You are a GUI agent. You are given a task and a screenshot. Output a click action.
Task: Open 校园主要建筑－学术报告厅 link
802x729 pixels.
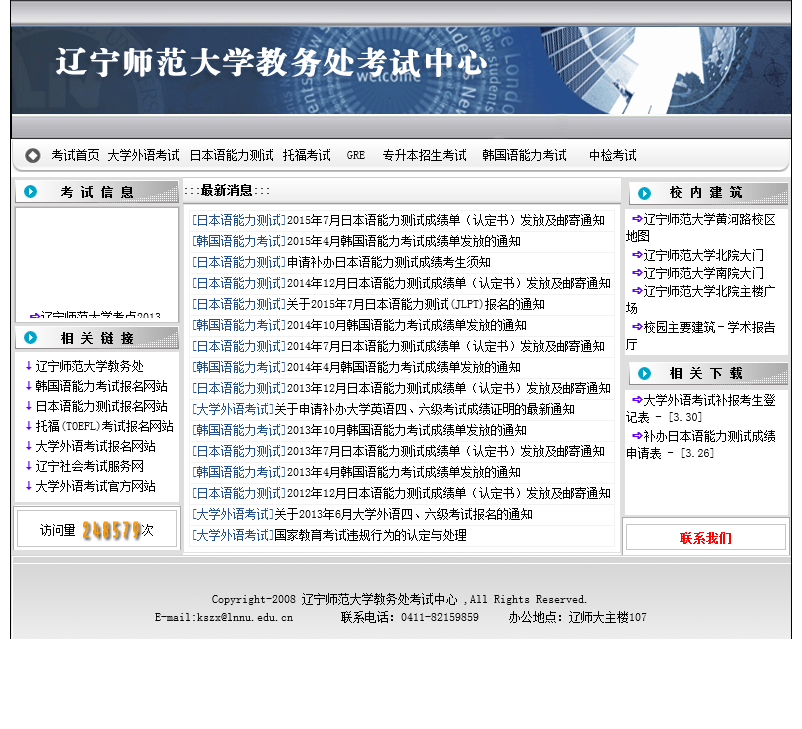pyautogui.click(x=701, y=335)
